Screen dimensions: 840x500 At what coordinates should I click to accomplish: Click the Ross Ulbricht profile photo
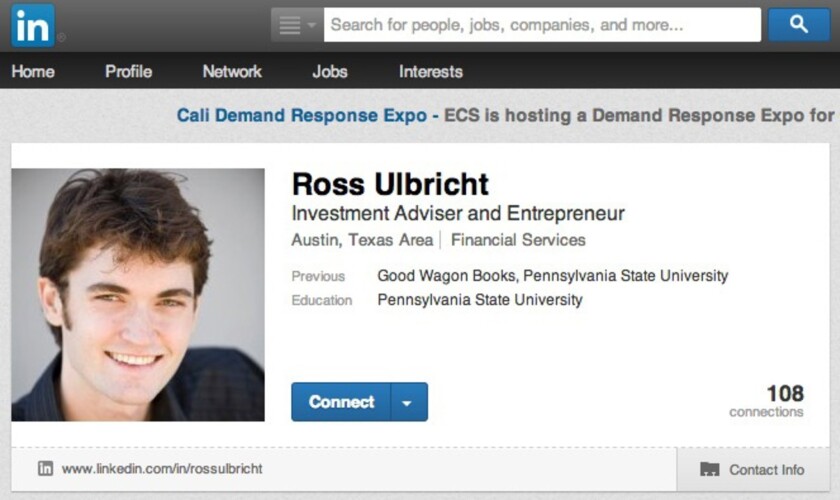pos(138,295)
